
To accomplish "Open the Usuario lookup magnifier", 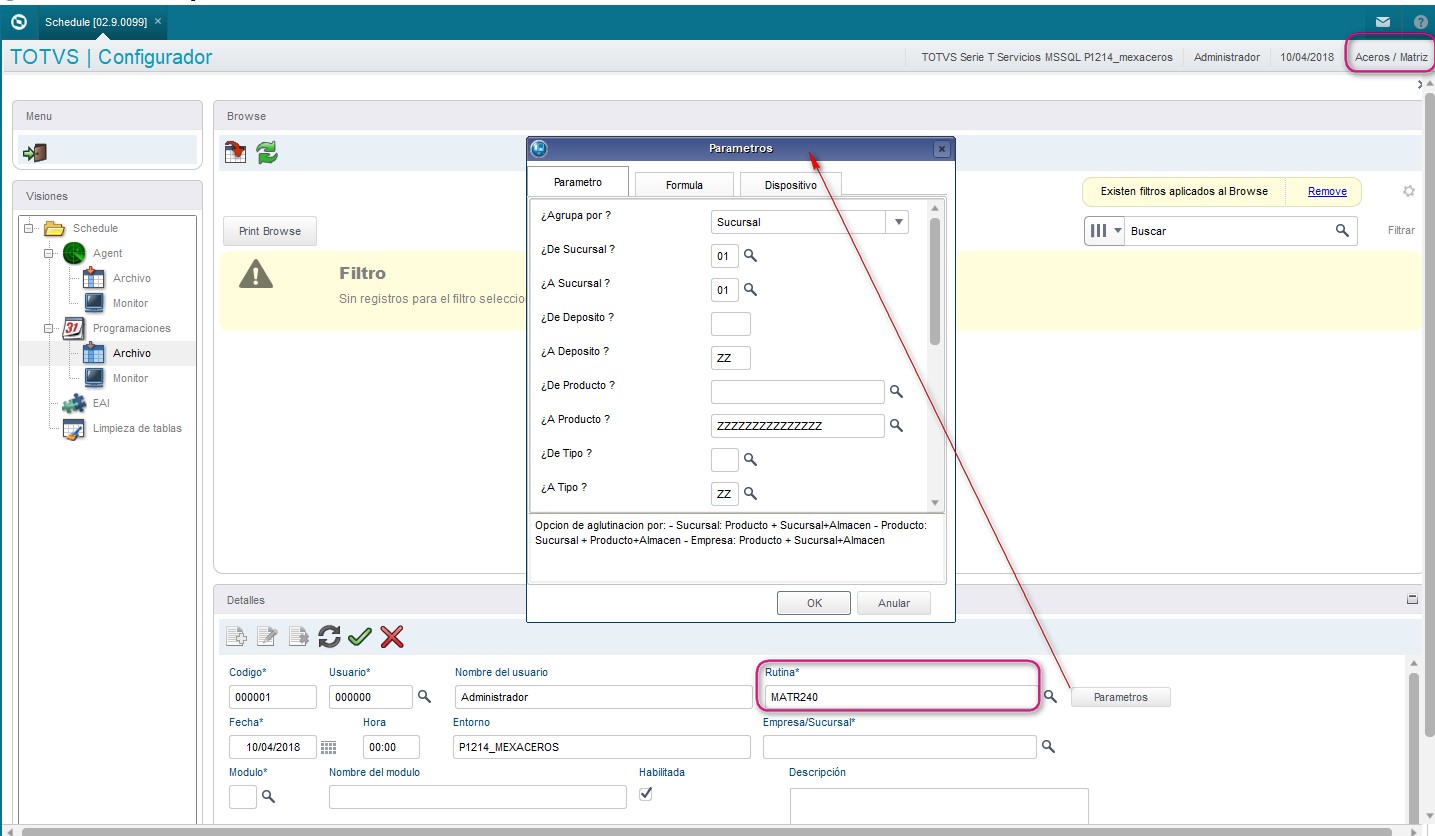I will pyautogui.click(x=424, y=696).
